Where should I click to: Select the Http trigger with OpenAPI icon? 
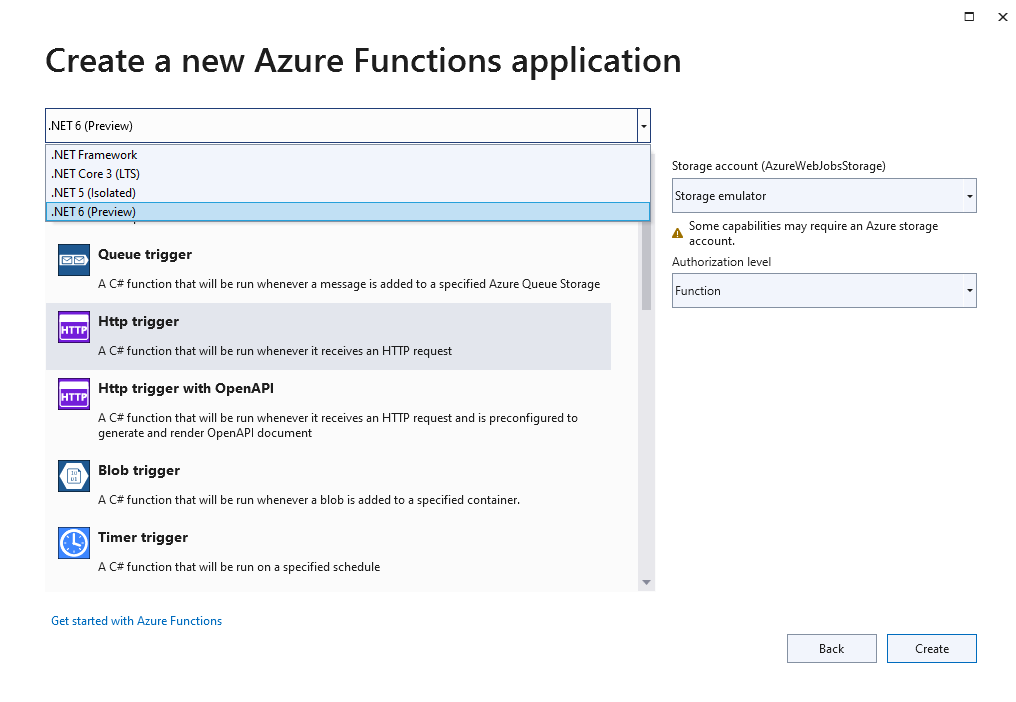73,393
